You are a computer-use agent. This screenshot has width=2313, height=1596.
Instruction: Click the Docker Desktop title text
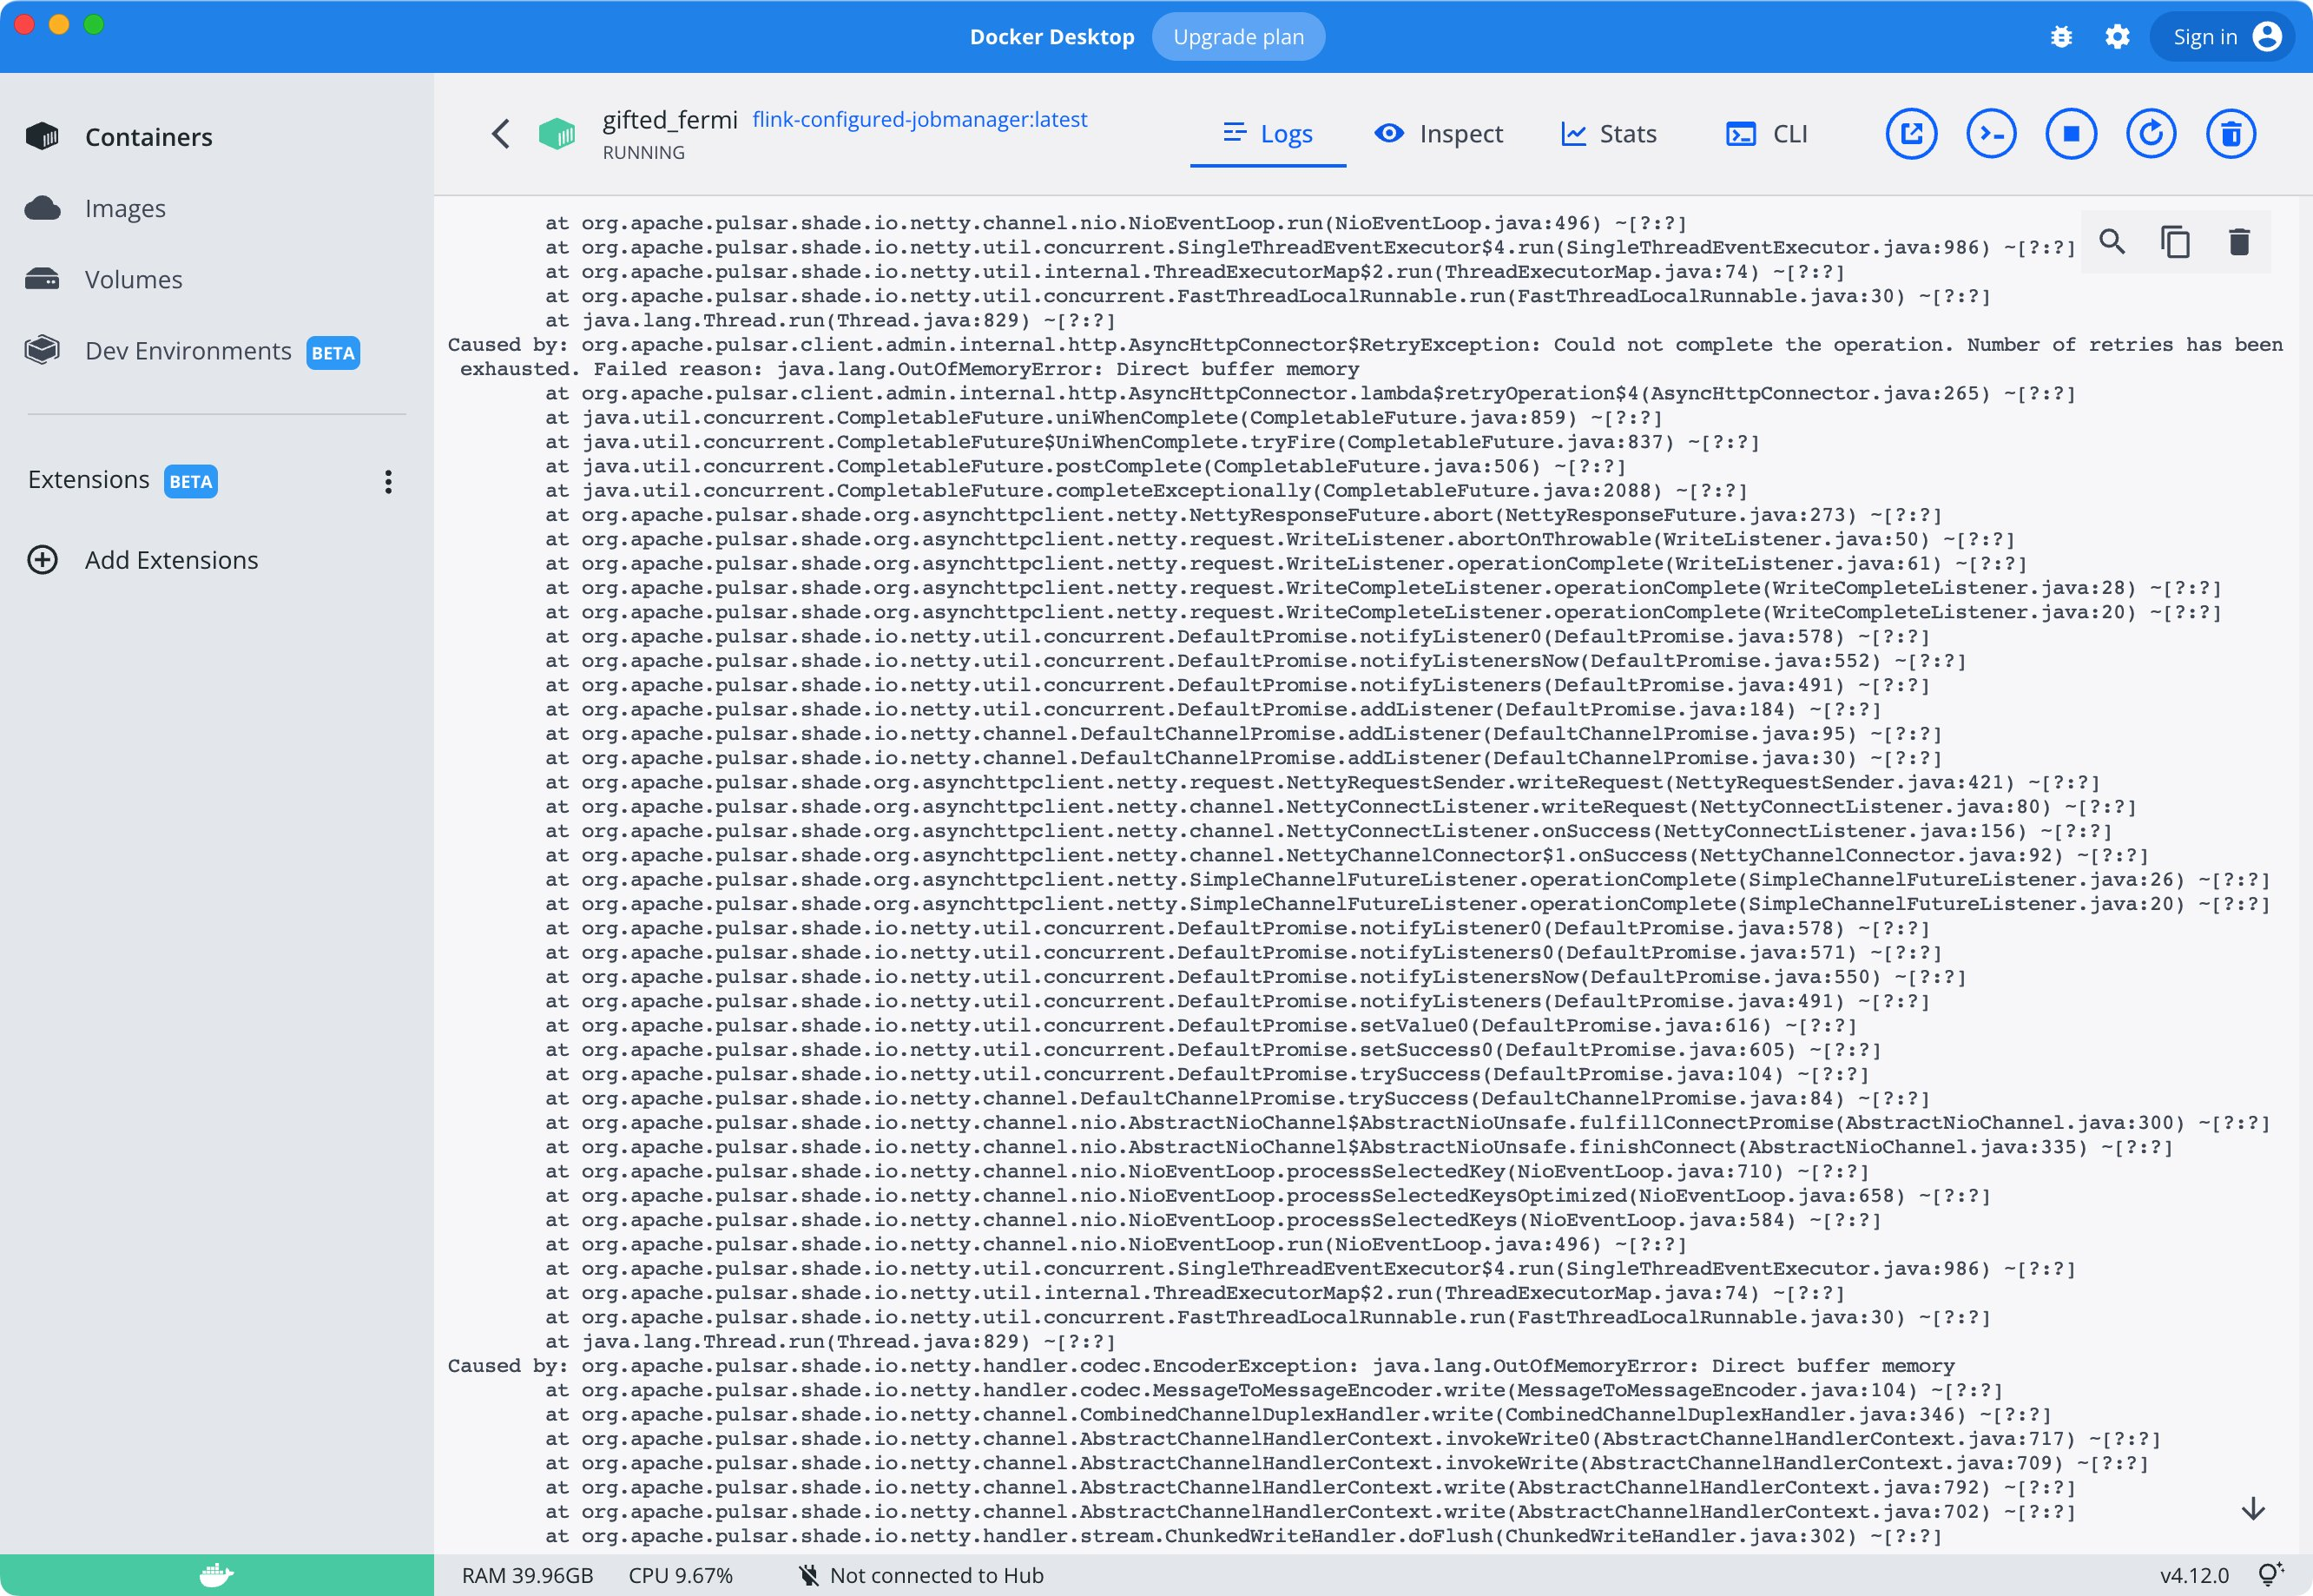pyautogui.click(x=1052, y=37)
